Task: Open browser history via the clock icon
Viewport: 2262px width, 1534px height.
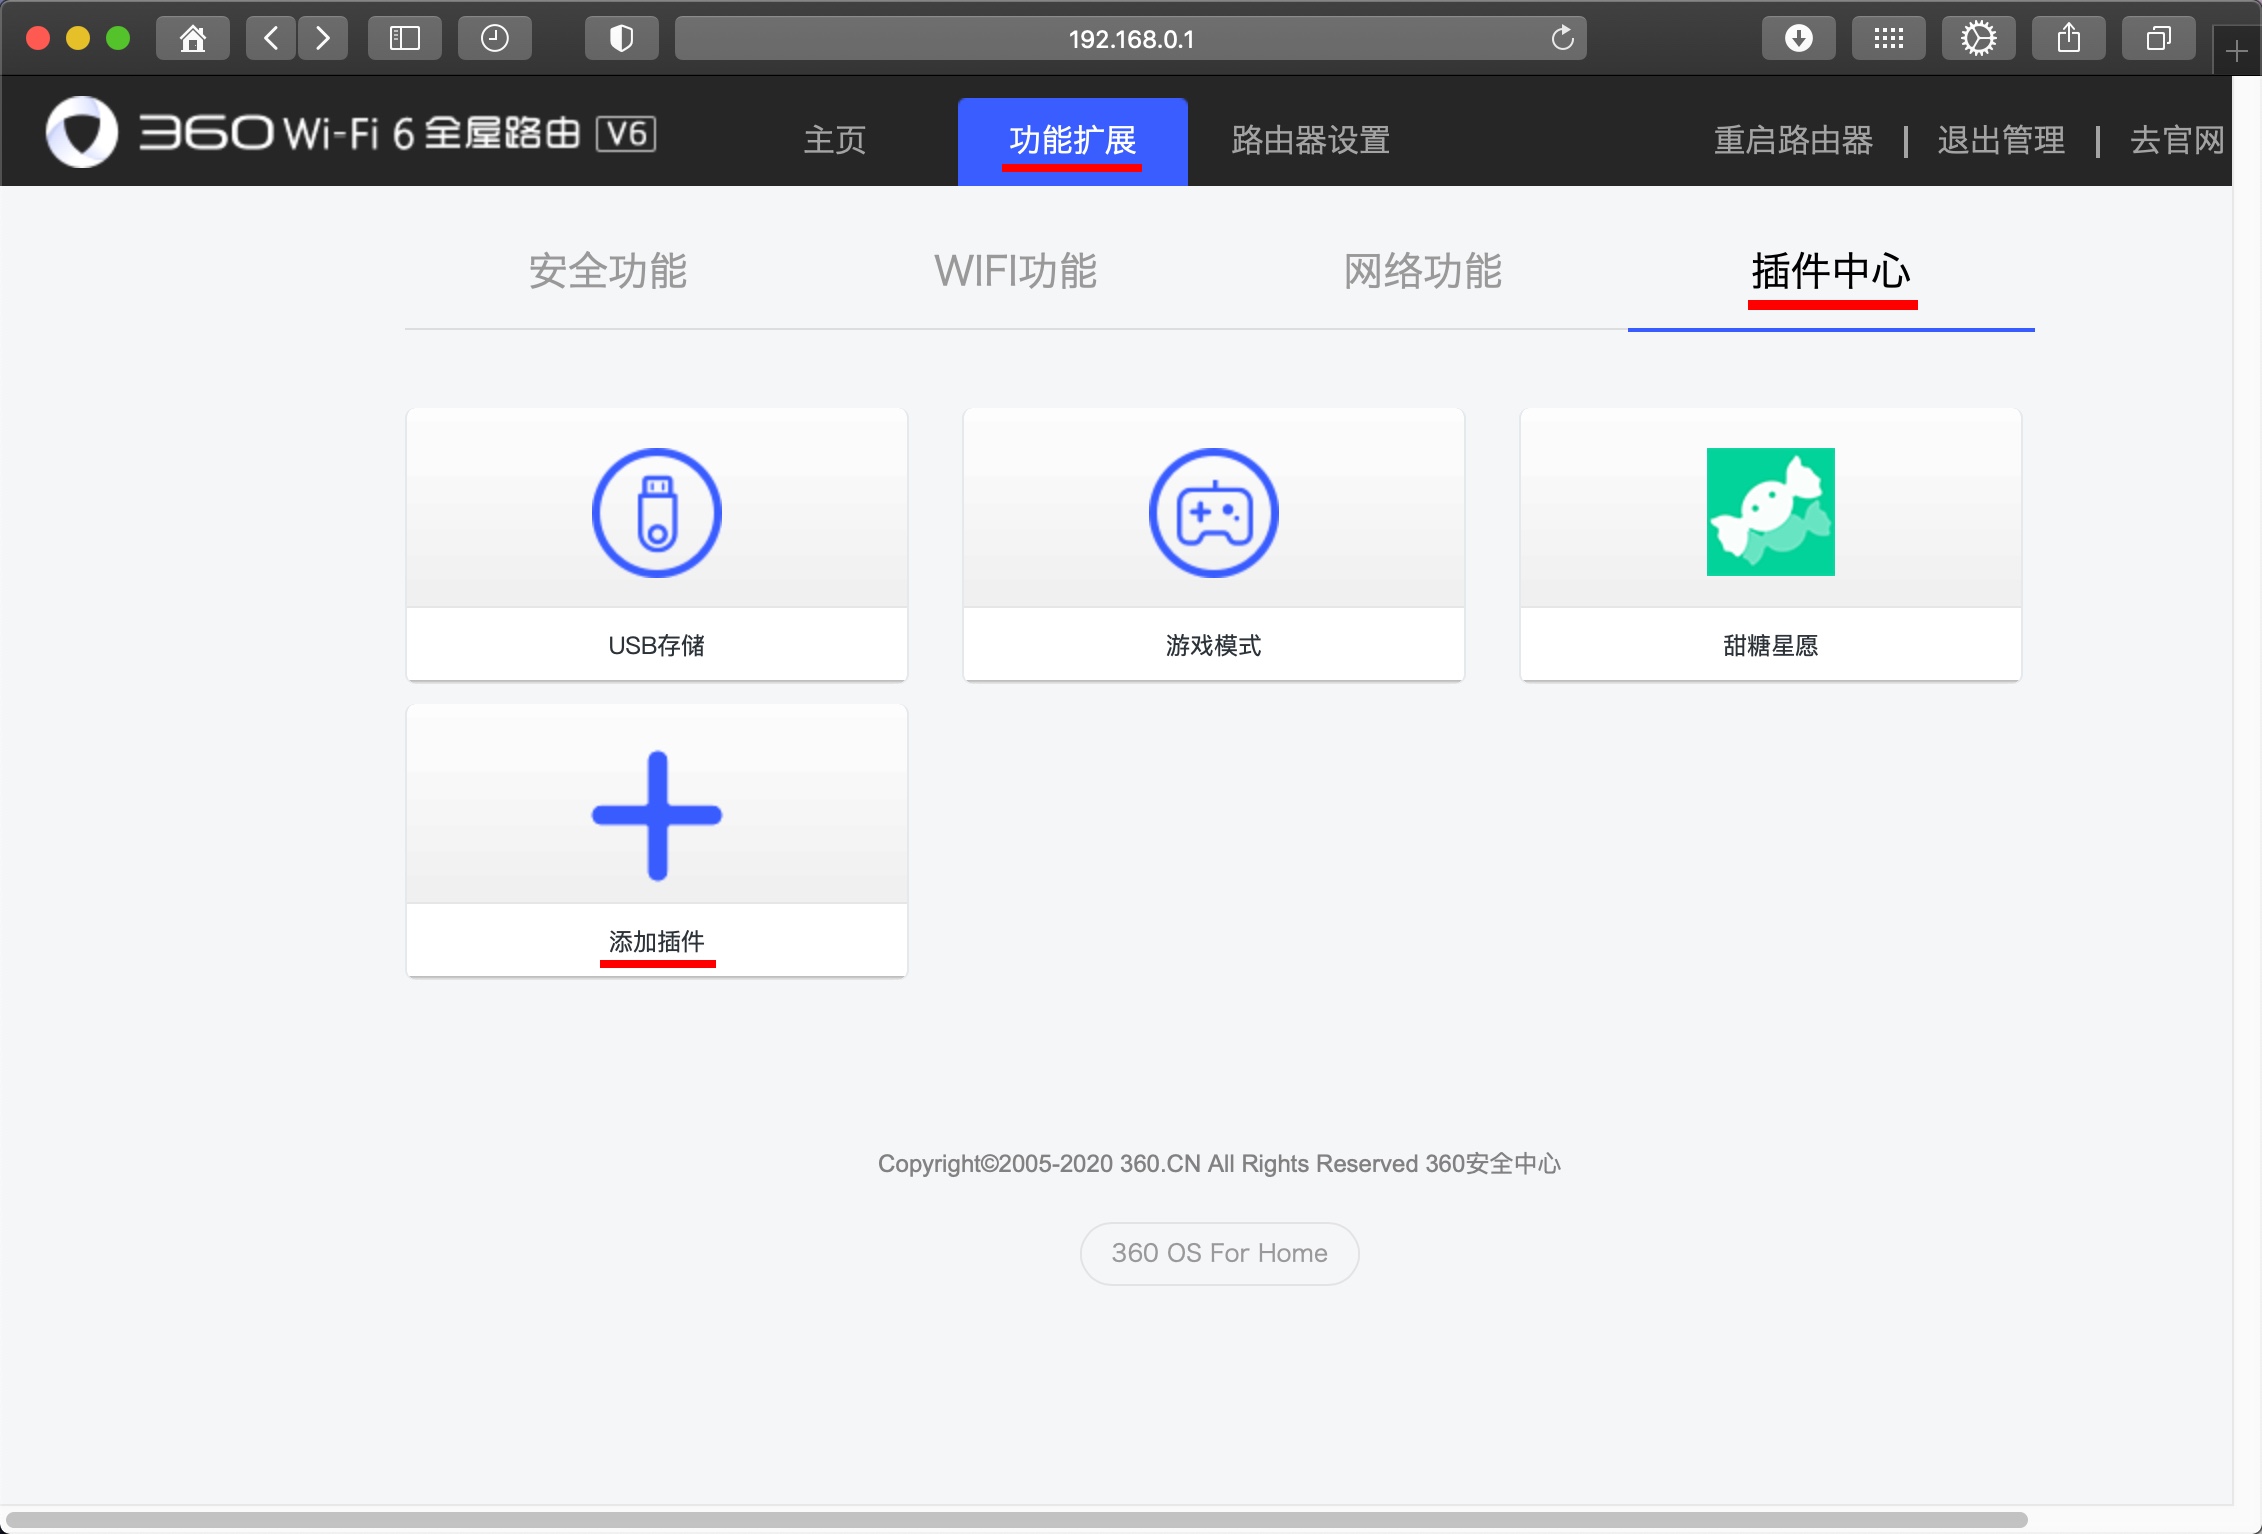Action: (x=494, y=38)
